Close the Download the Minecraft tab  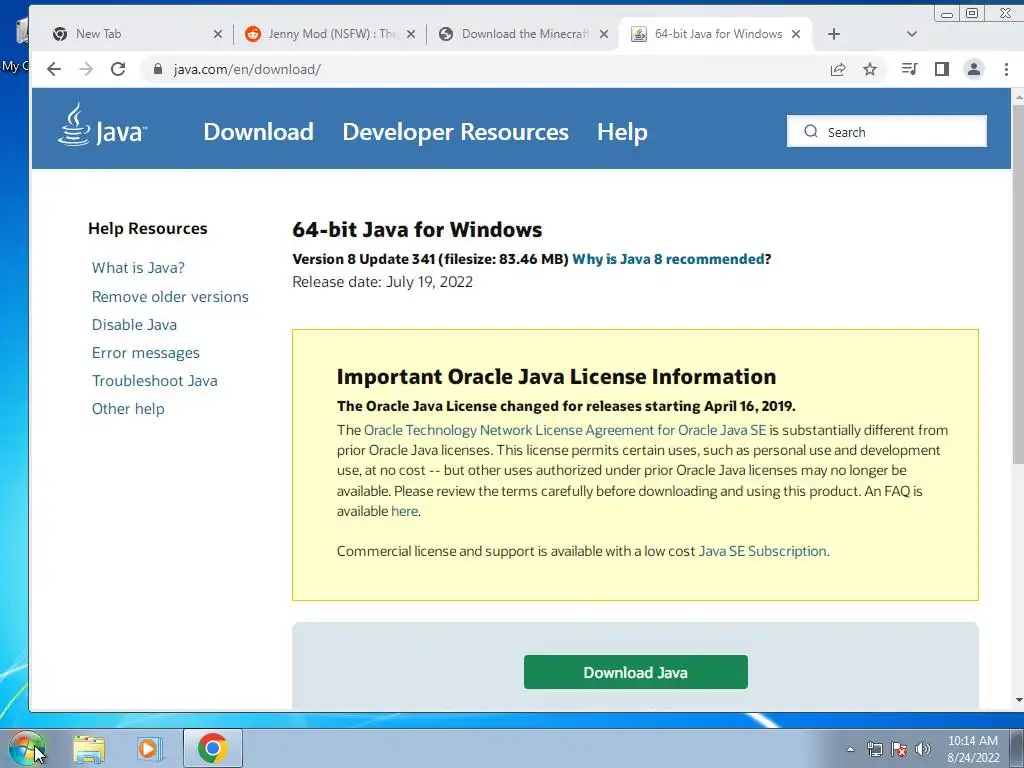coord(604,34)
